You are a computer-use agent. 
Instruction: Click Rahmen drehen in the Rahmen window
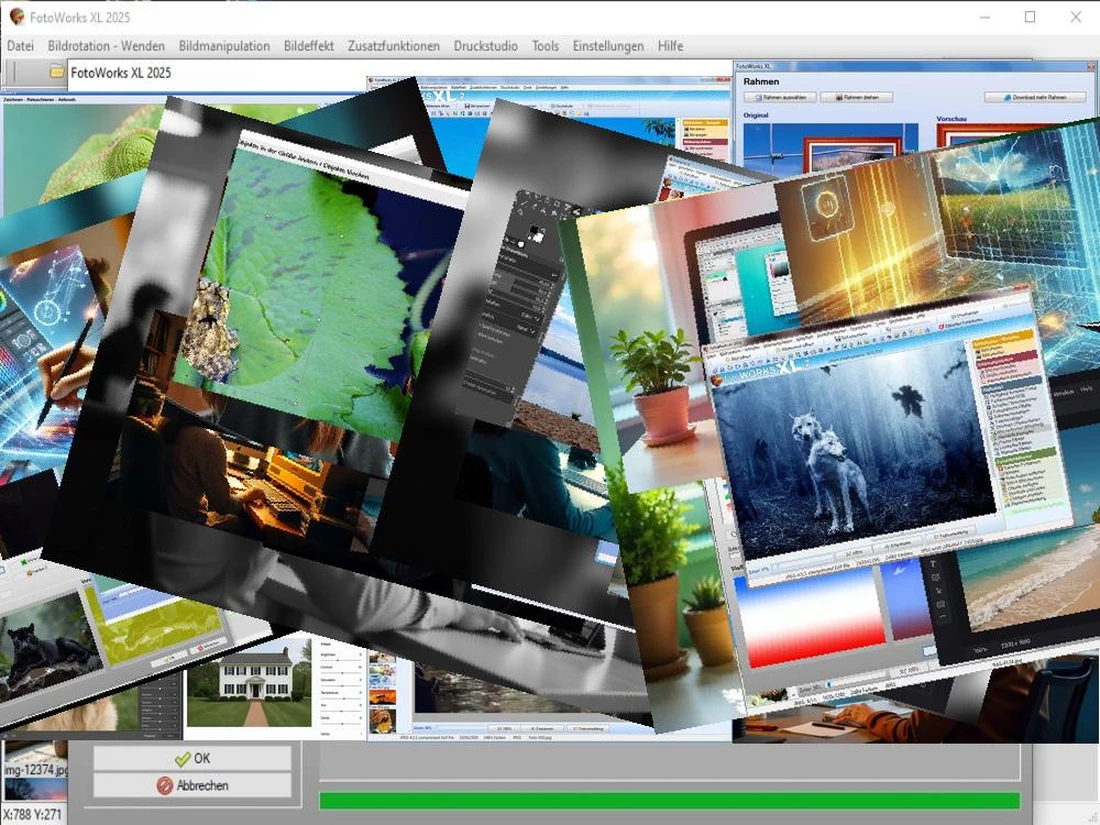(857, 98)
